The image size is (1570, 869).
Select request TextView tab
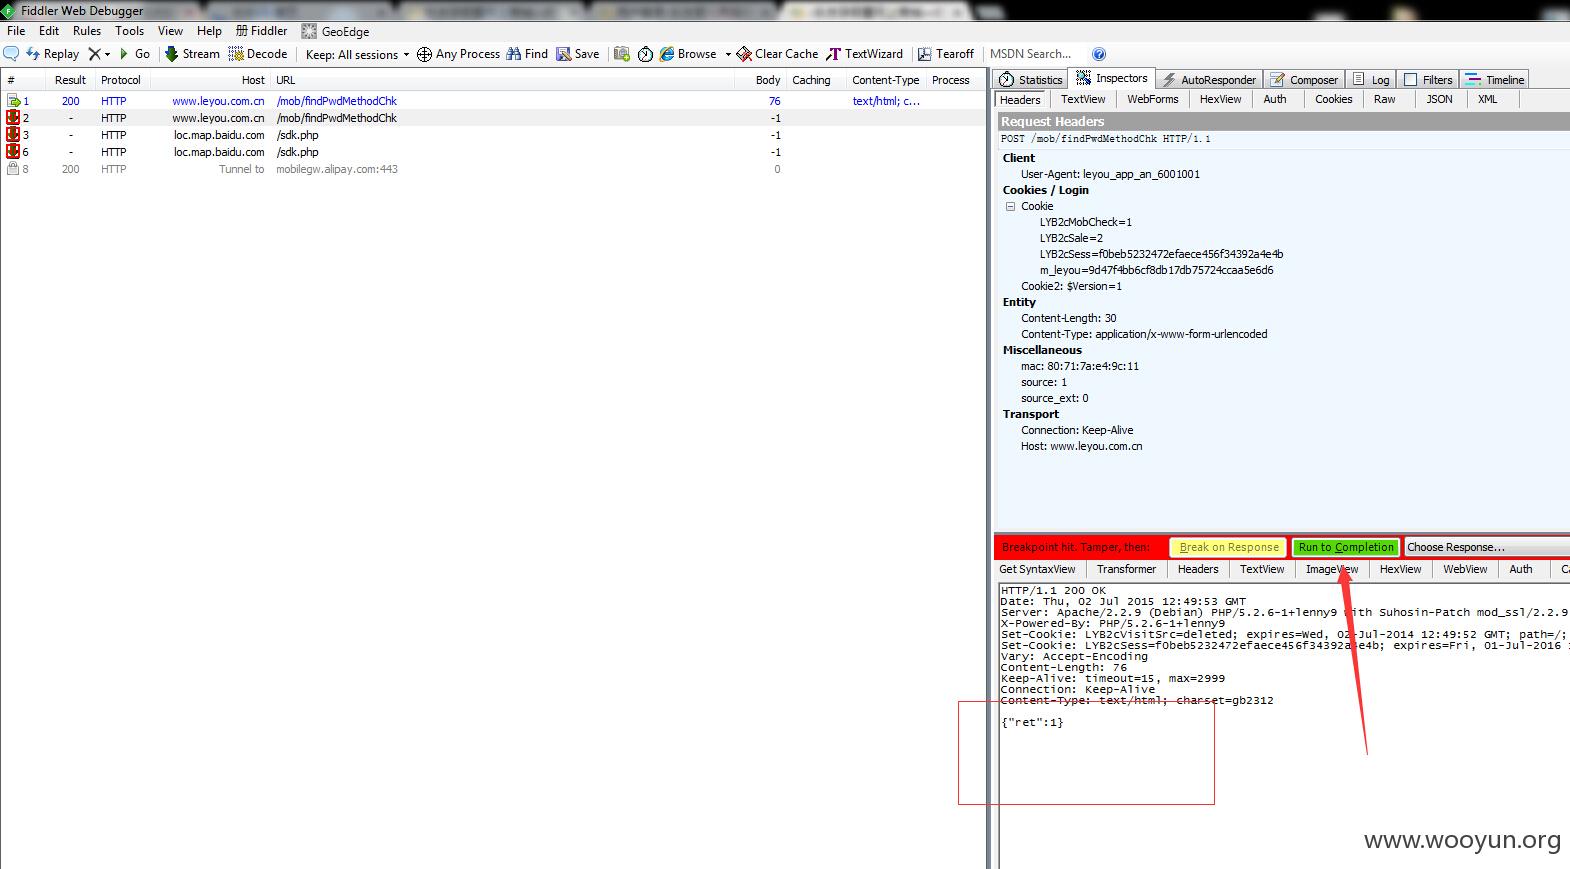(1083, 99)
